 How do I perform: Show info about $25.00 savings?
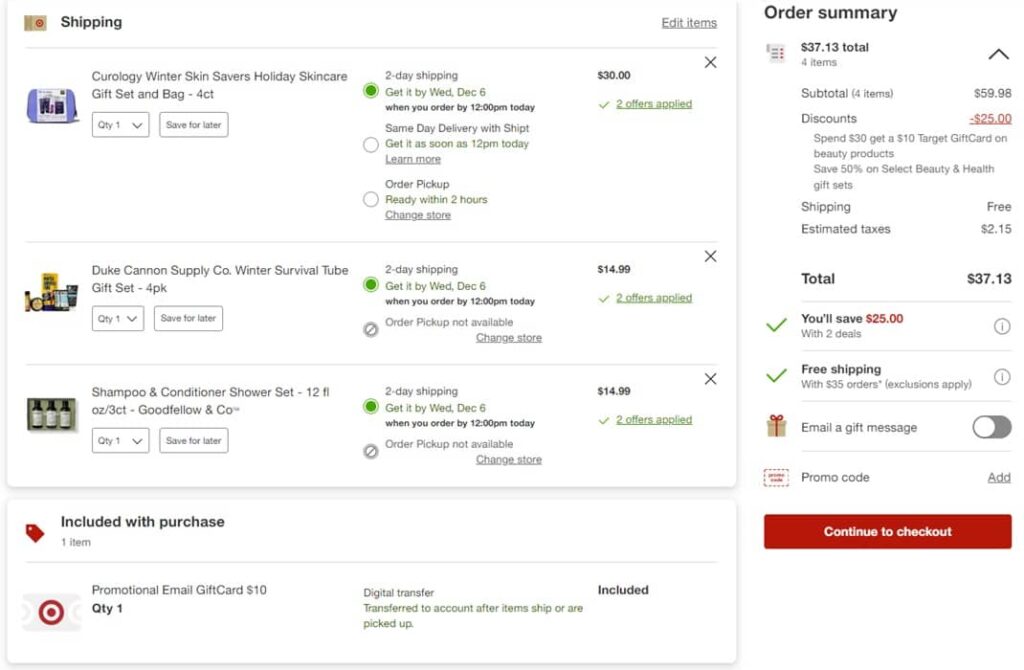(x=1001, y=326)
